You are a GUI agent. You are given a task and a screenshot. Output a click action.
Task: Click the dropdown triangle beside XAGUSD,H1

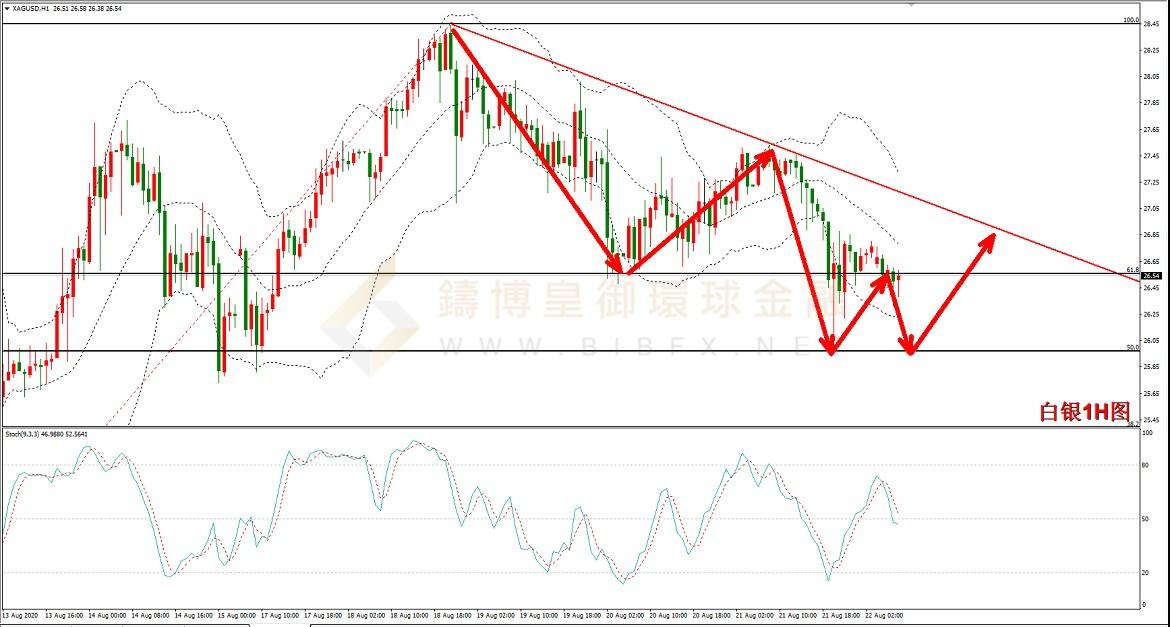[x=6, y=7]
